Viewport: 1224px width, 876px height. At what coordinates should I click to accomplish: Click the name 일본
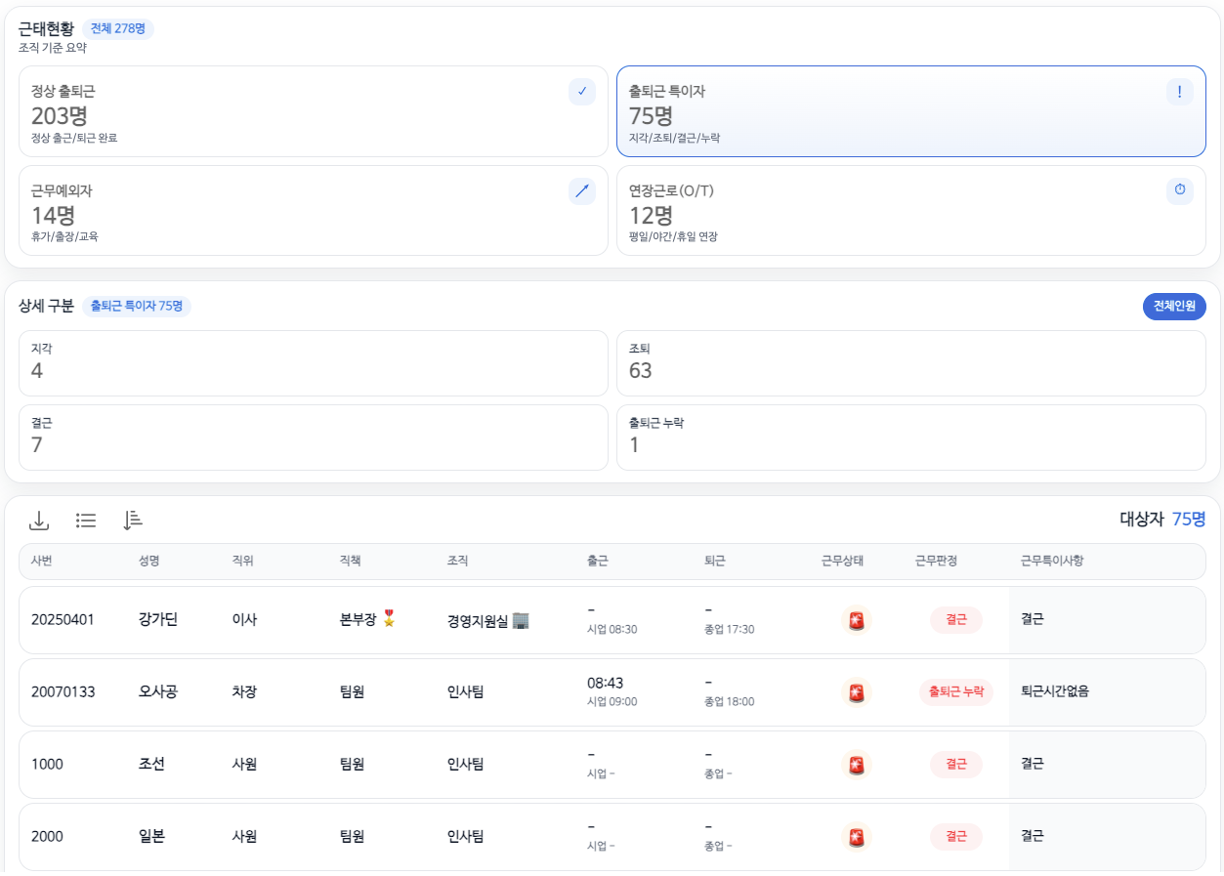point(152,837)
